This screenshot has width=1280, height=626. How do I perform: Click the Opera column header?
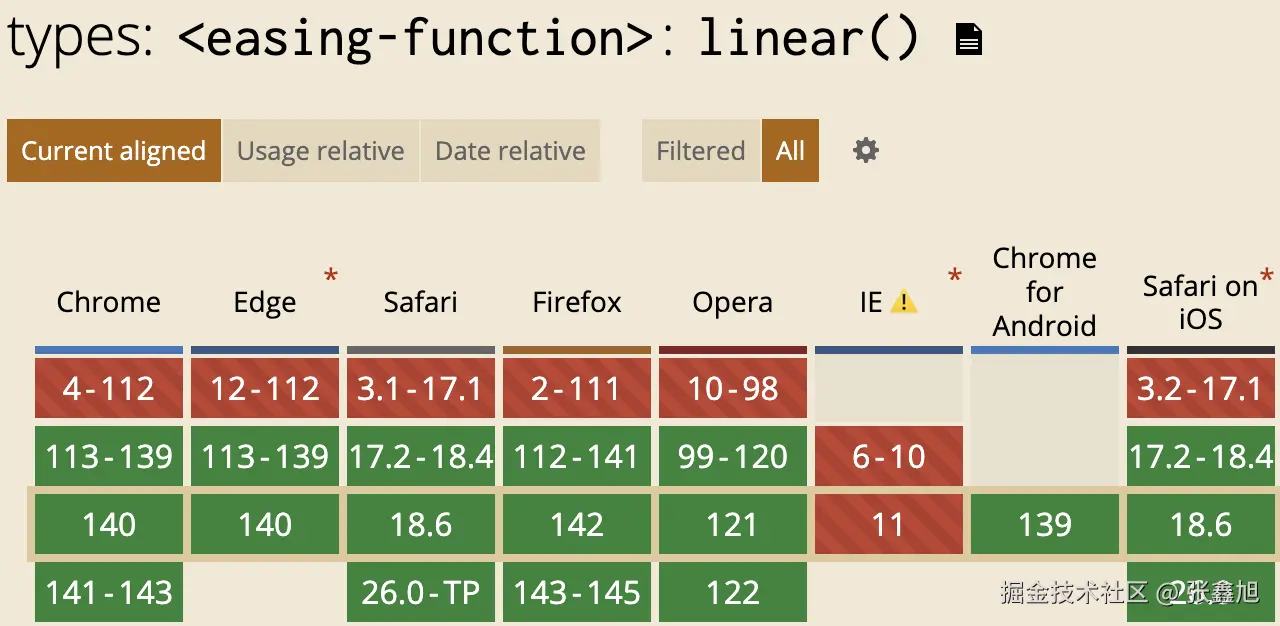pos(733,302)
